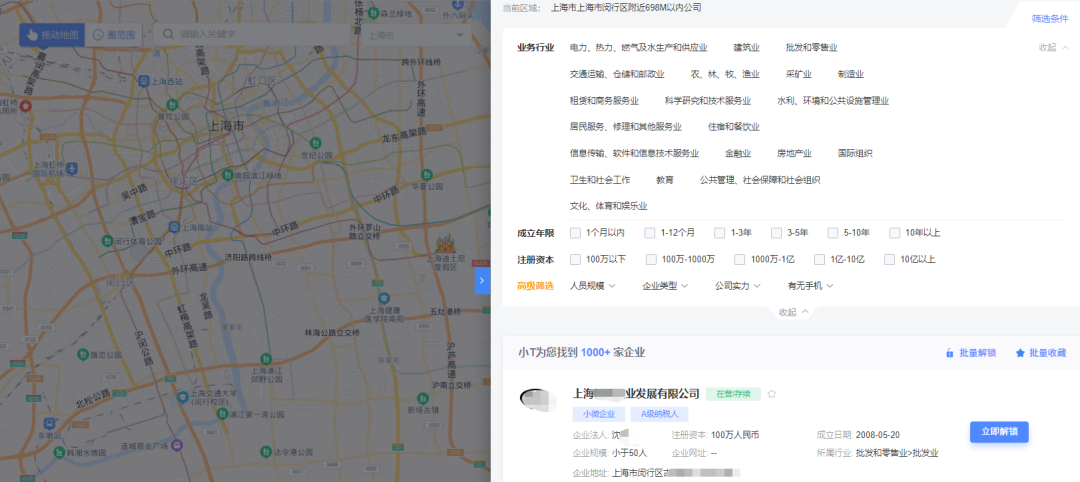Click the 批量解锁 lock icon
This screenshot has width=1080, height=482.
point(949,353)
